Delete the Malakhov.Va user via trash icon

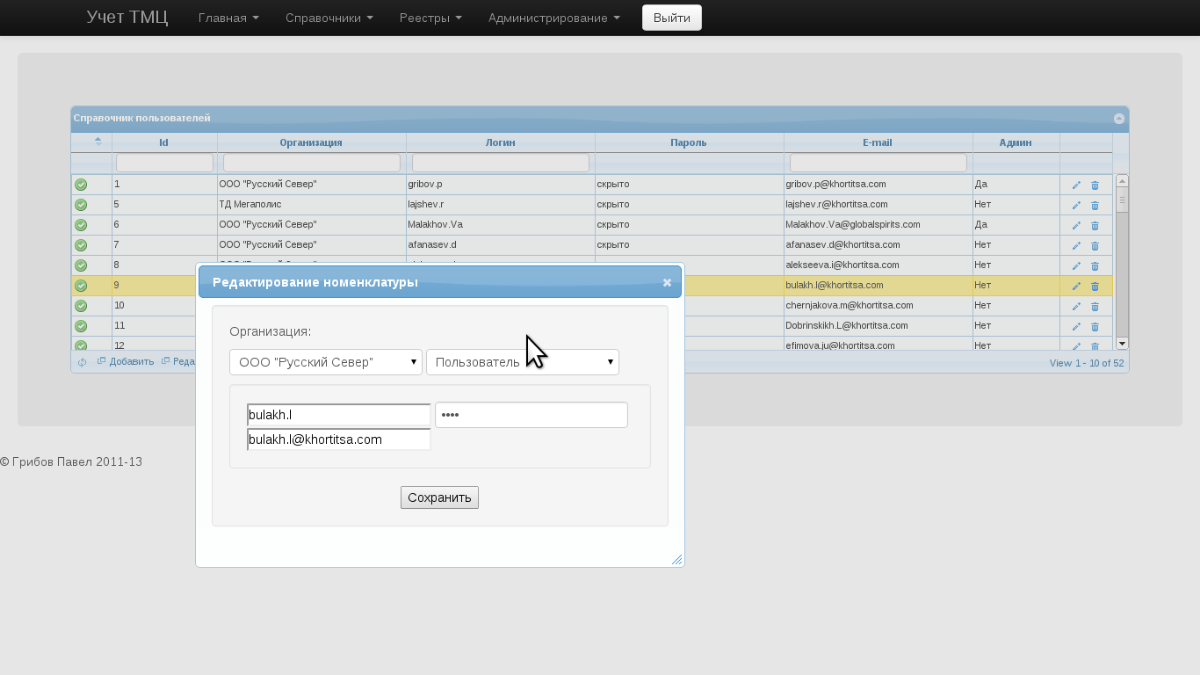[1094, 225]
